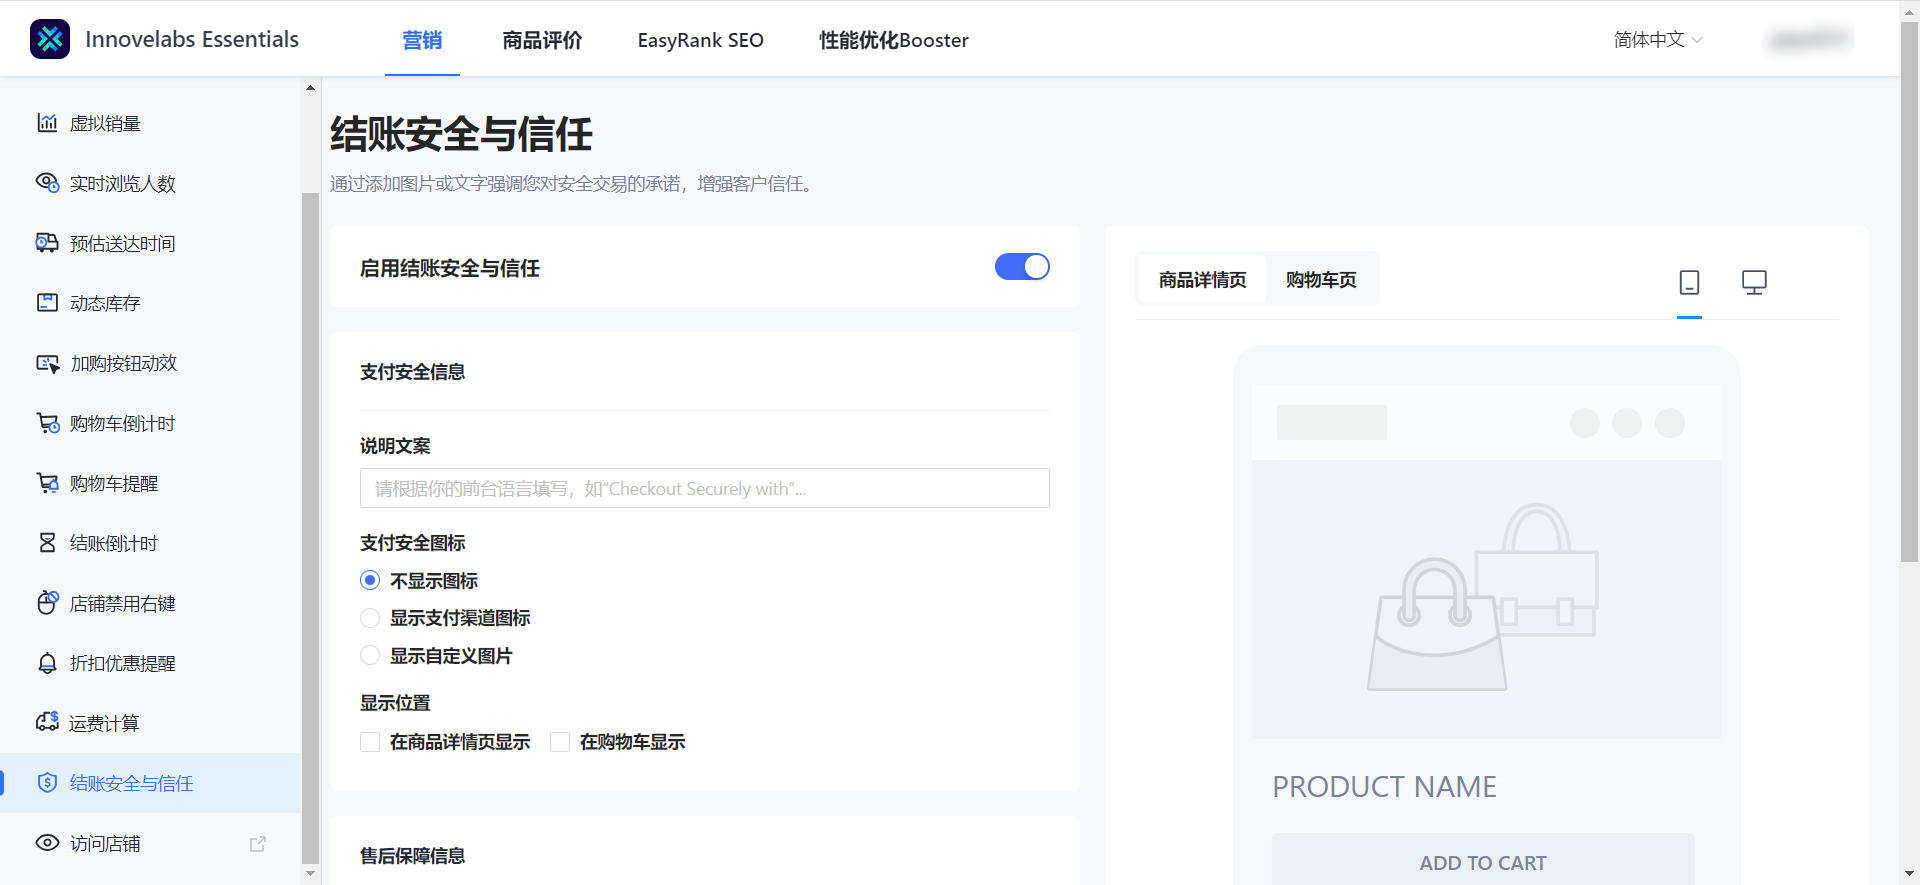Screen dimensions: 1920x885
Task: Open 虚拟销量 chart icon in sidebar
Action: tap(47, 123)
